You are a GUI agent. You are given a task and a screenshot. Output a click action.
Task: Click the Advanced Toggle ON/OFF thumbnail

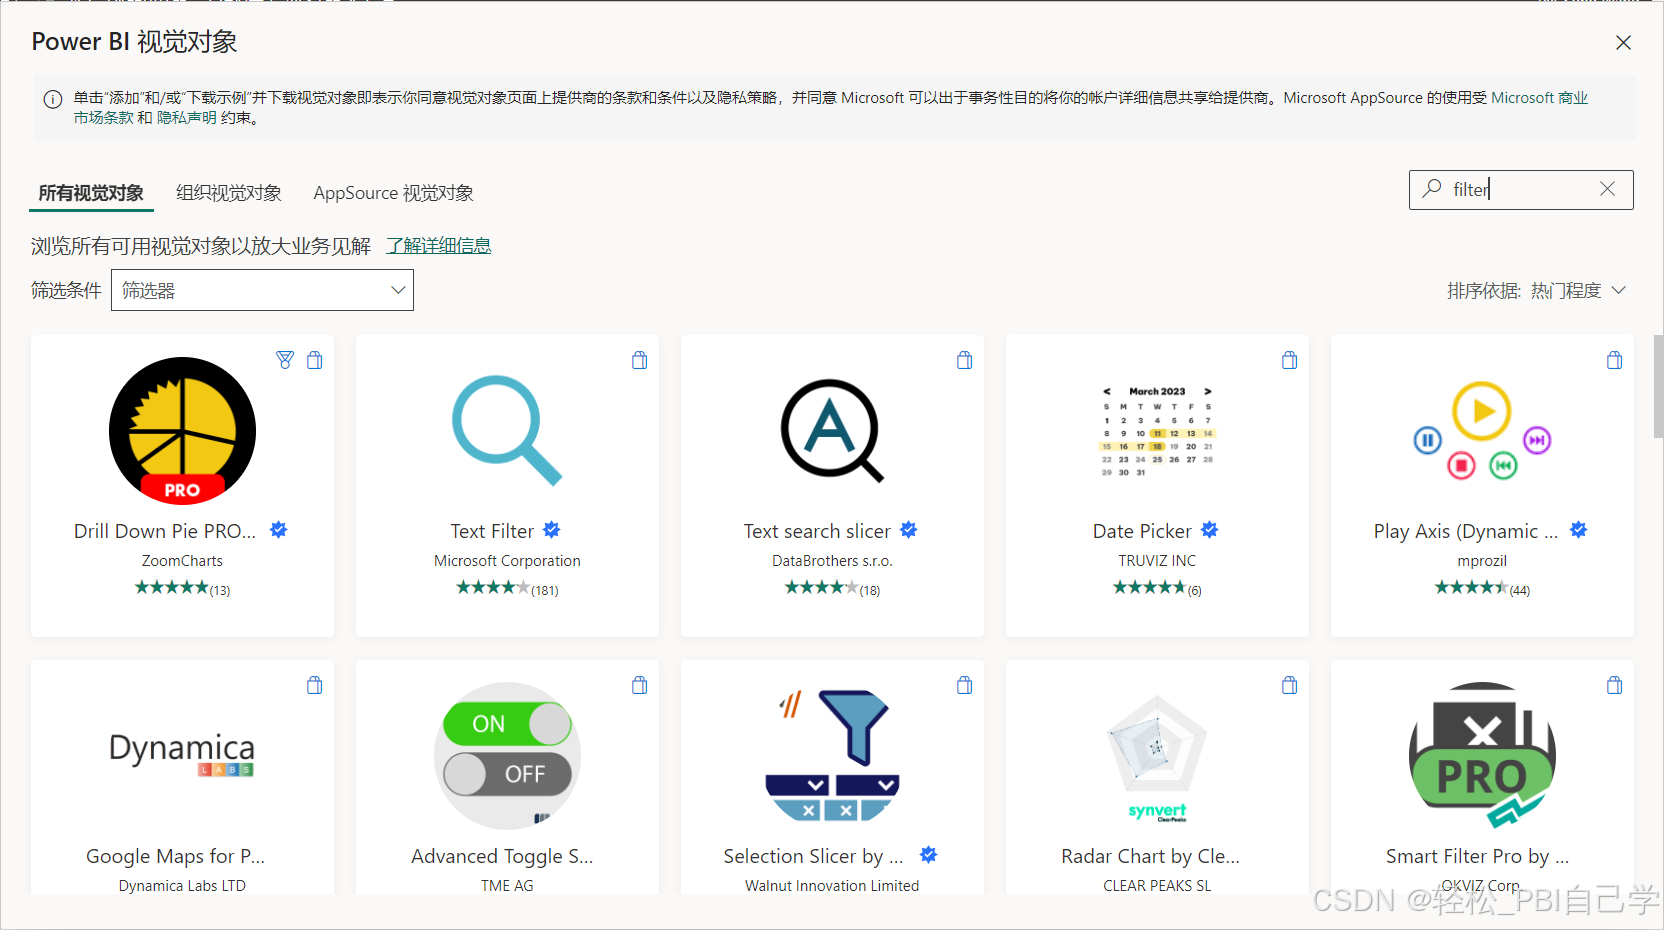[x=507, y=756]
